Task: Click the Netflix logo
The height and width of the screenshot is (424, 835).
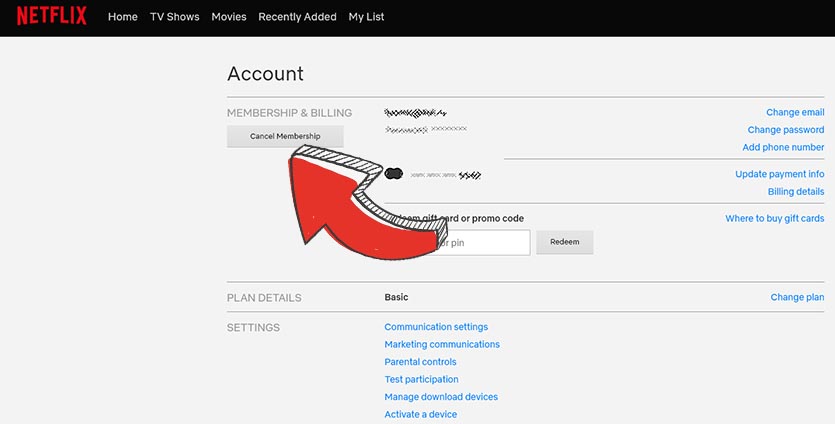Action: click(51, 16)
